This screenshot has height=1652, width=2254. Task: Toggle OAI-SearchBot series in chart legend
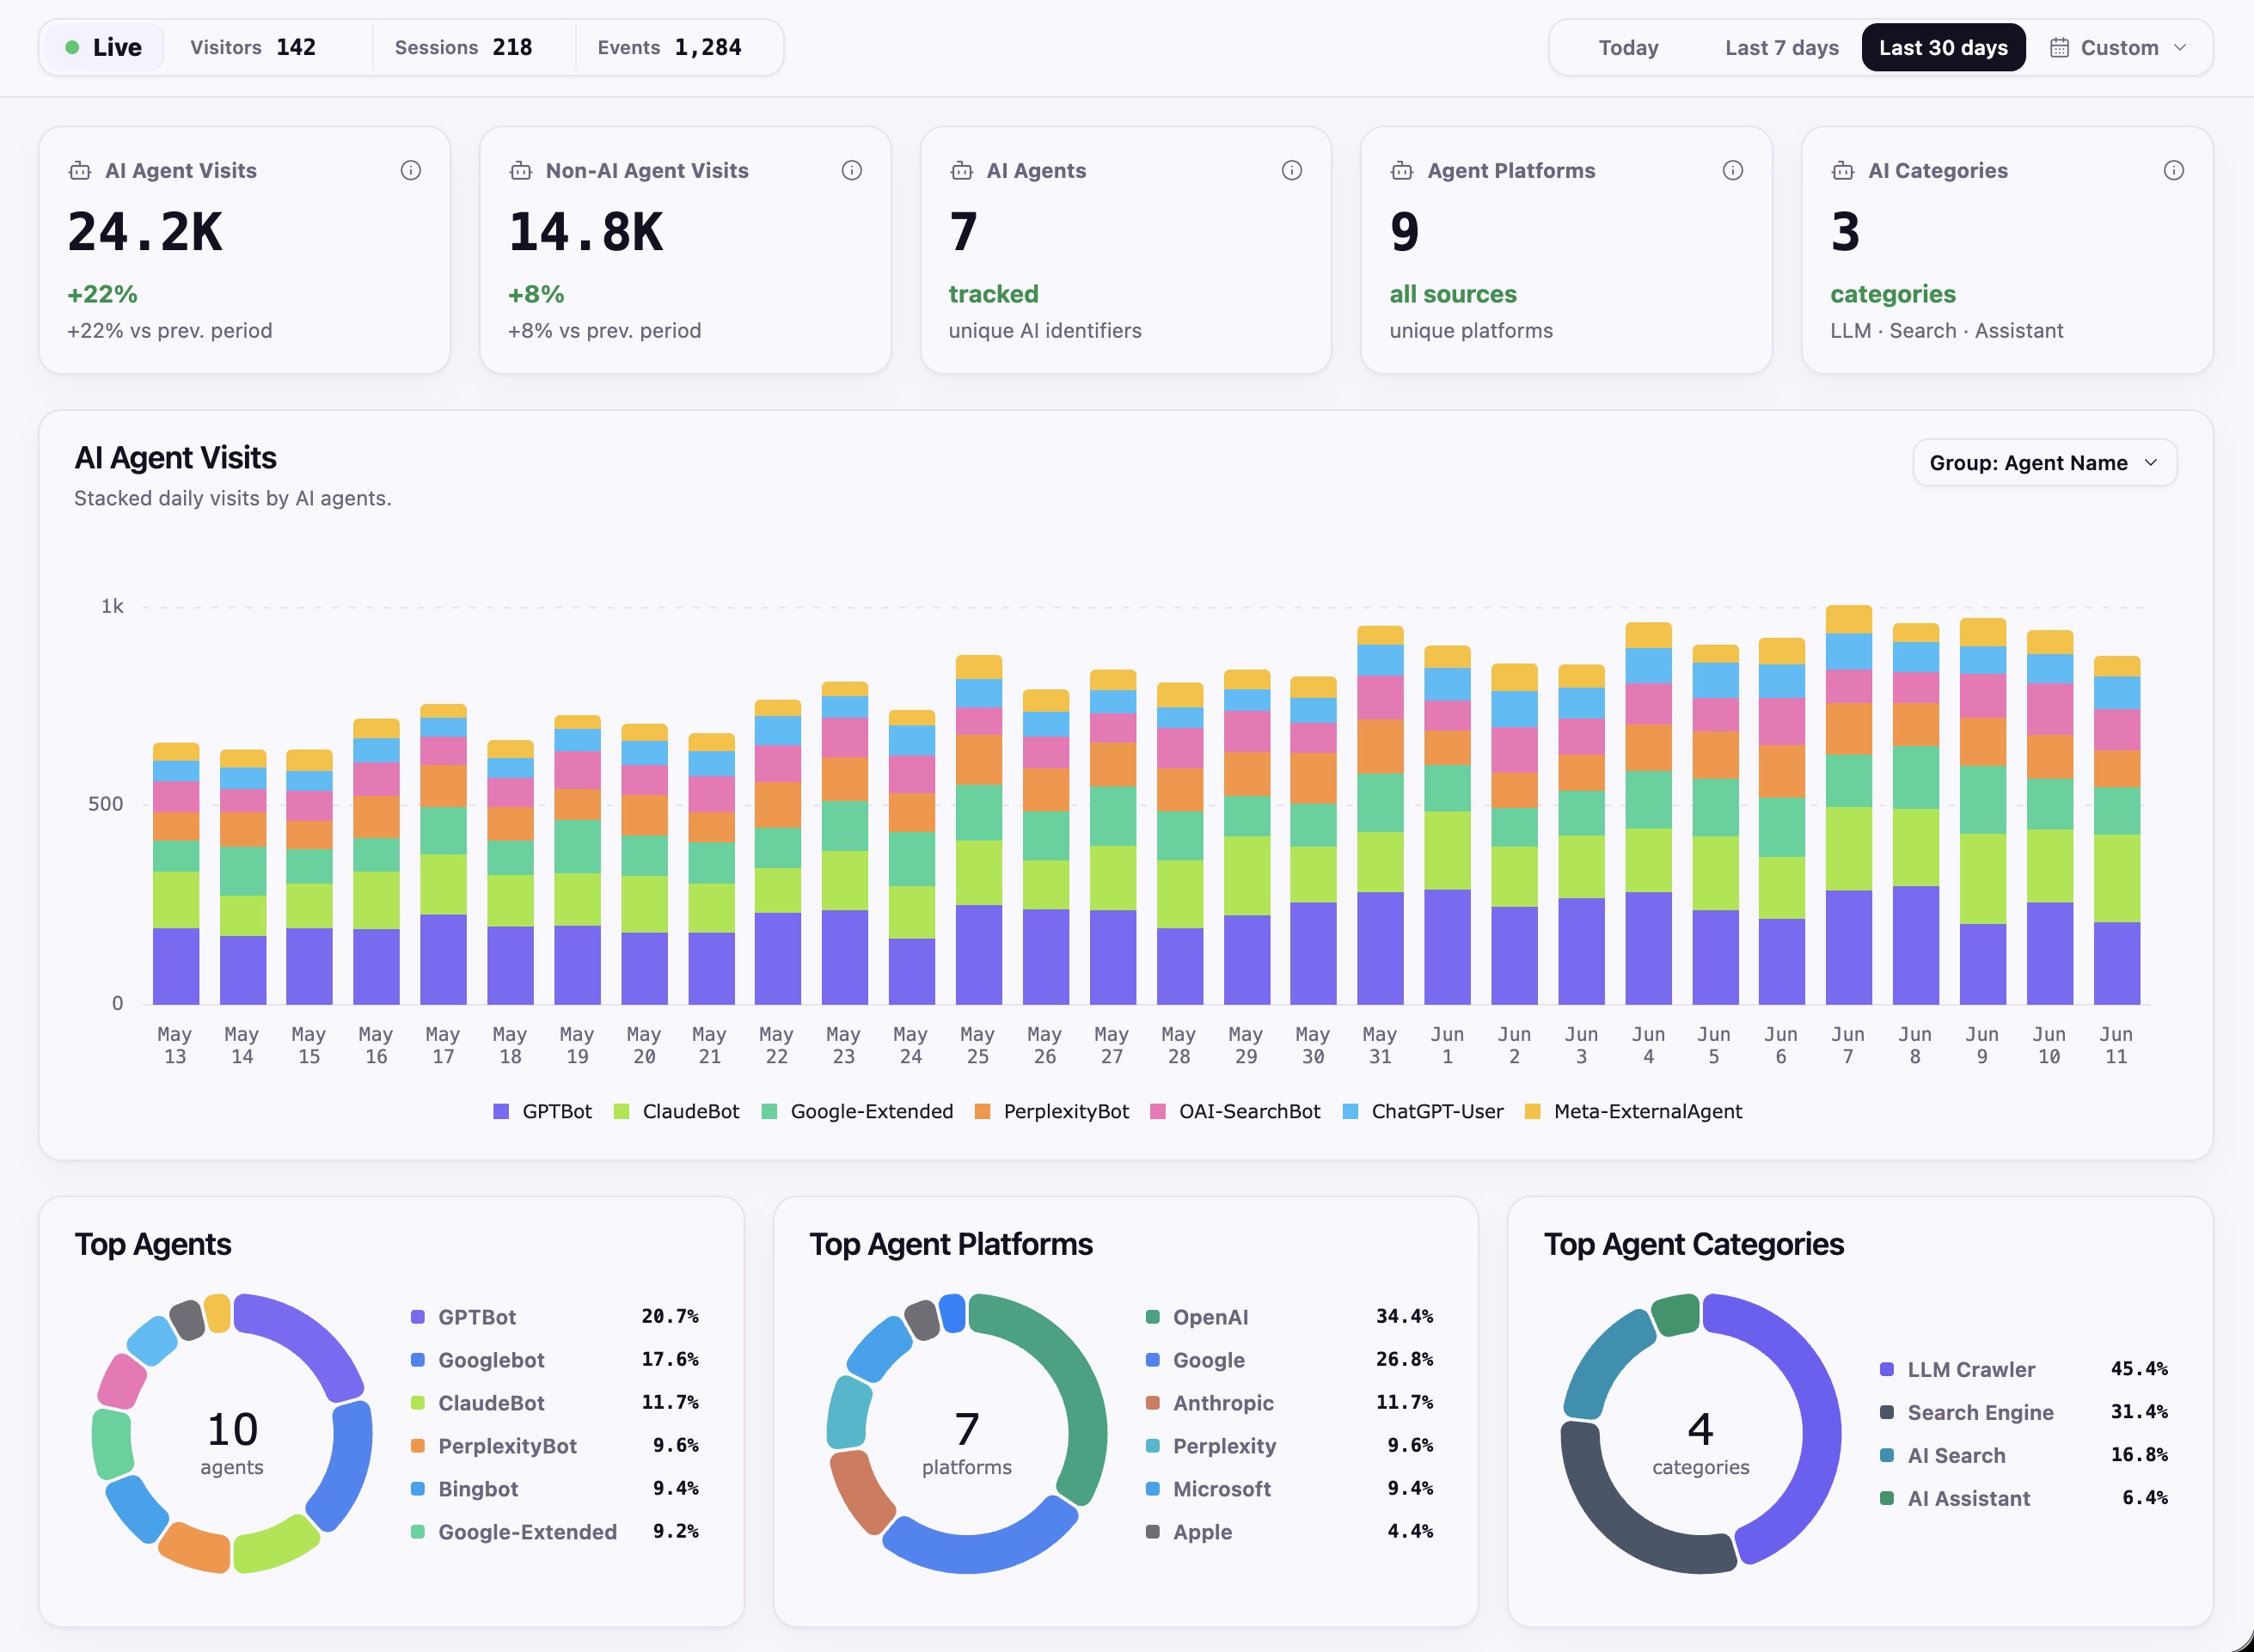click(1235, 1111)
